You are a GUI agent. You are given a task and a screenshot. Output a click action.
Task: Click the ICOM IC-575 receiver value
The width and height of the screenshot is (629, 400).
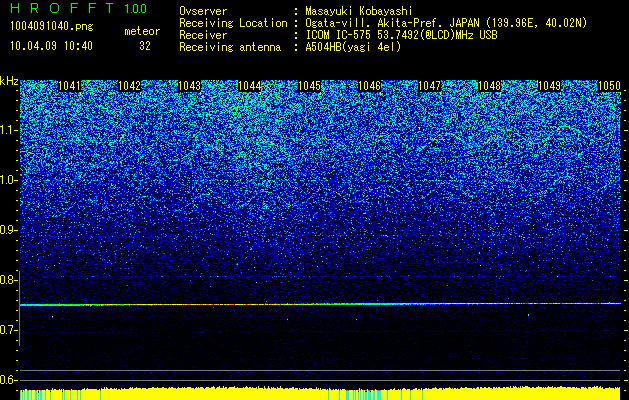(x=401, y=35)
